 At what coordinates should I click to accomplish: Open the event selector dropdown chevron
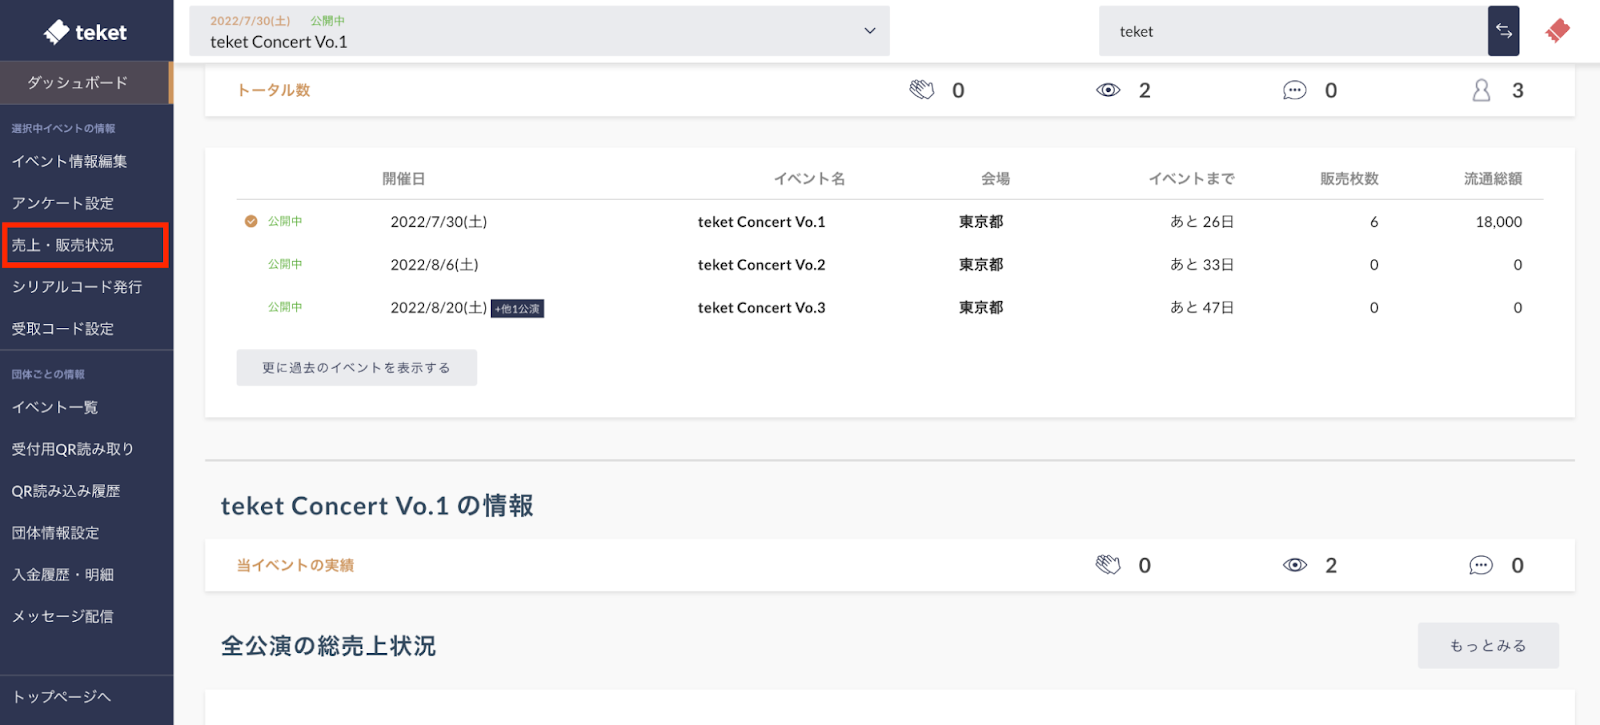click(x=869, y=31)
